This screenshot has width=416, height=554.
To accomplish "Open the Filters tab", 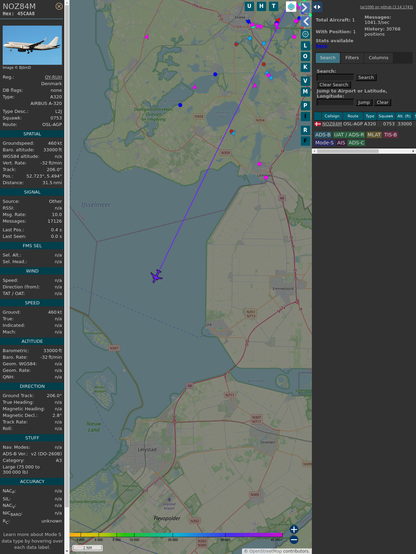I will 352,58.
